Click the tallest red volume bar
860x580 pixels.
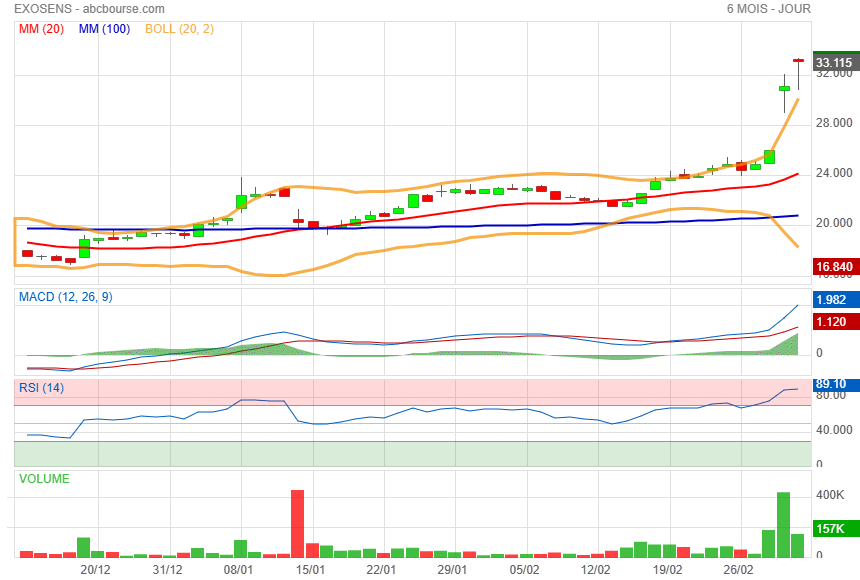(x=297, y=523)
